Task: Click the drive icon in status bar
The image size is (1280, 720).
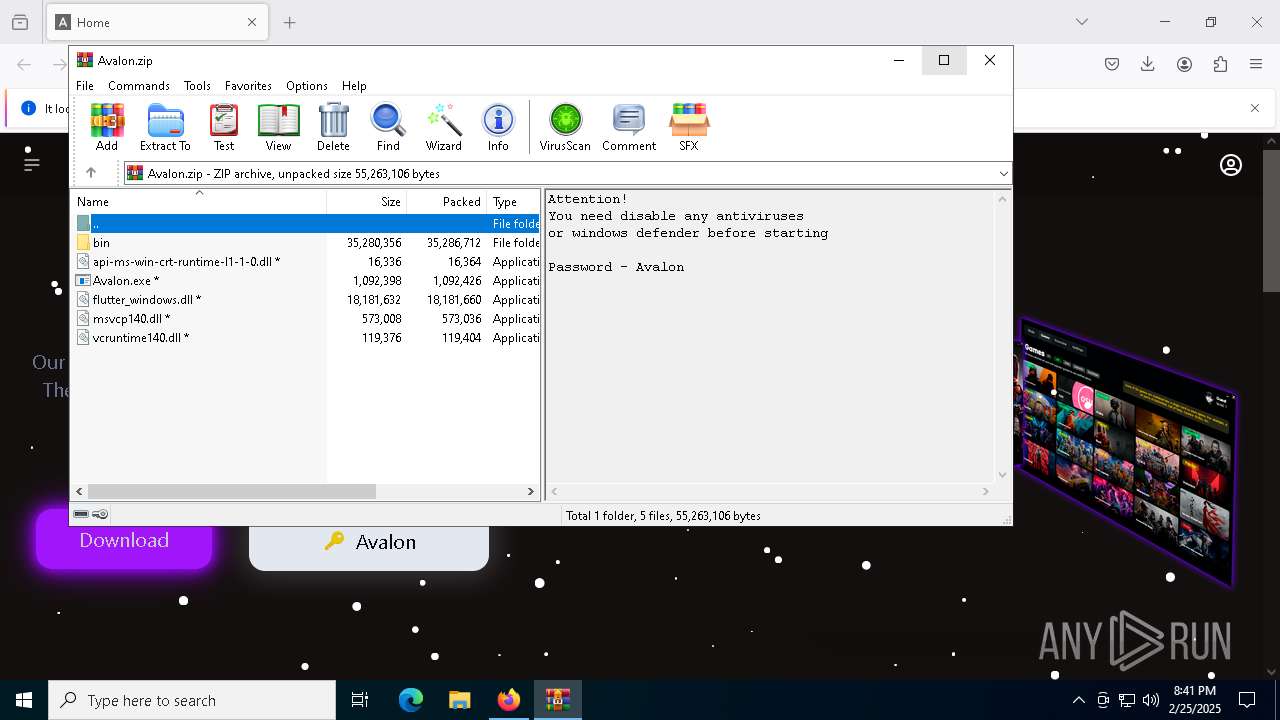Action: click(82, 514)
